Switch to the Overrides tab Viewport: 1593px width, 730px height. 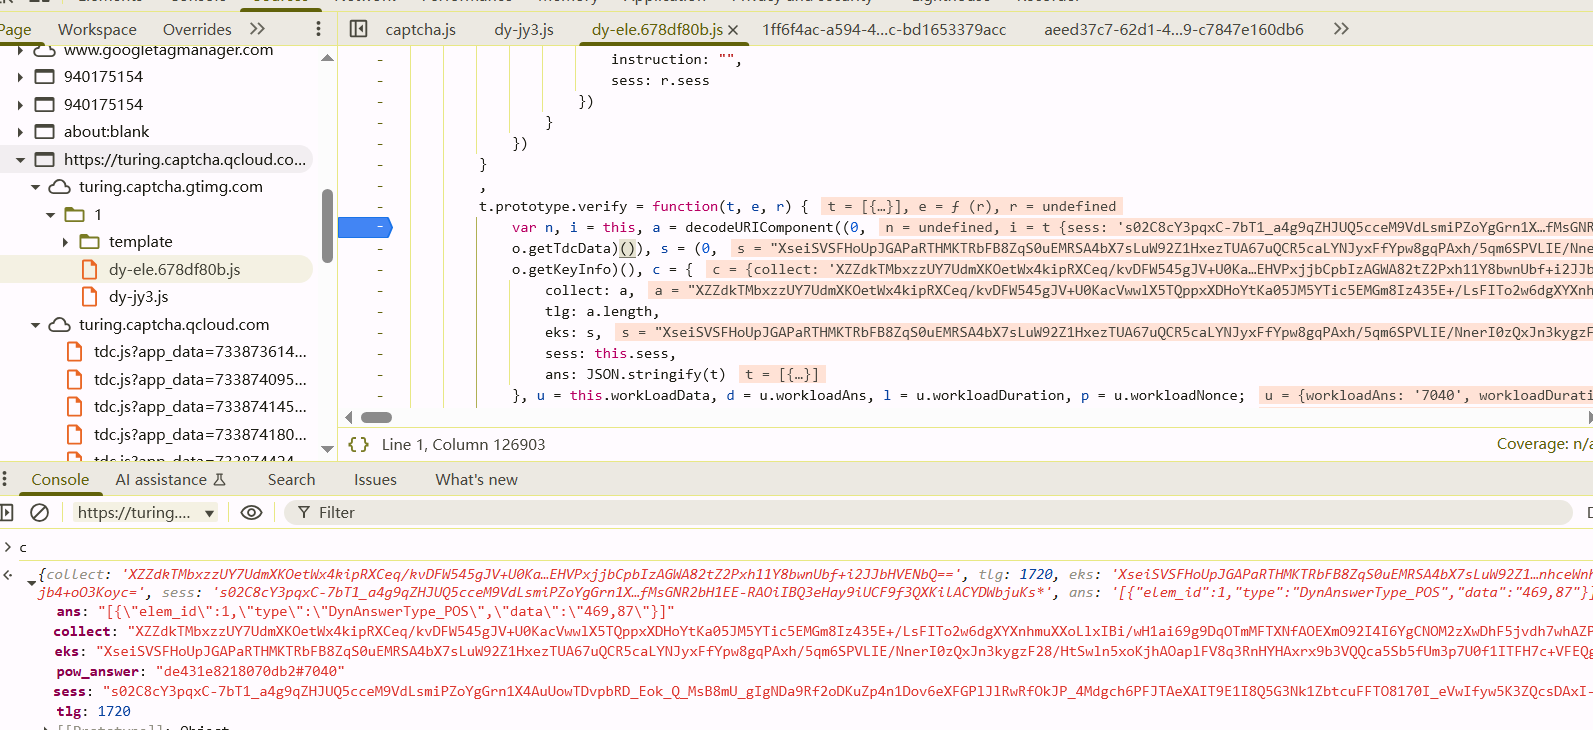(x=197, y=30)
